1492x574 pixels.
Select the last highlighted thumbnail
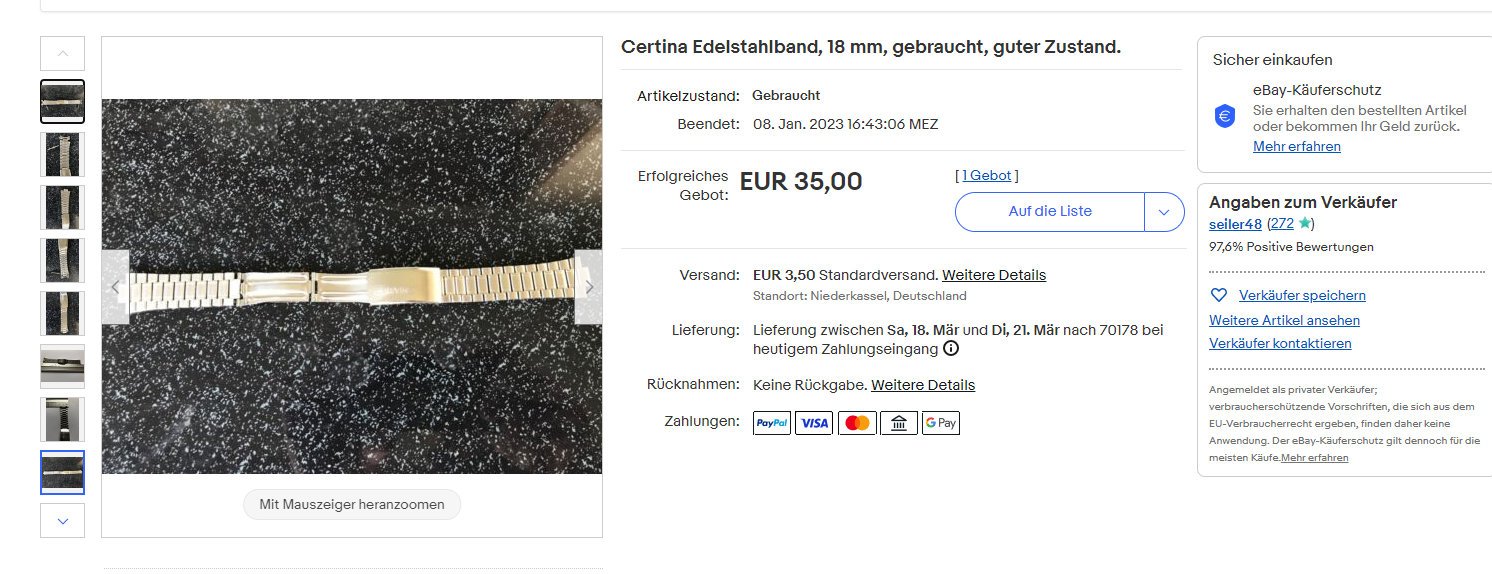tap(62, 472)
